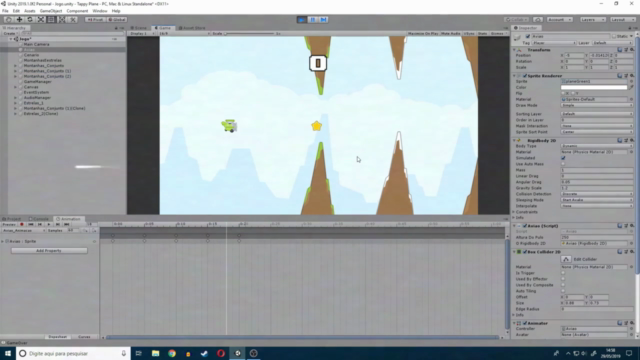Toggle Flip X checkbox
This screenshot has width=640, height=360.
563,93
